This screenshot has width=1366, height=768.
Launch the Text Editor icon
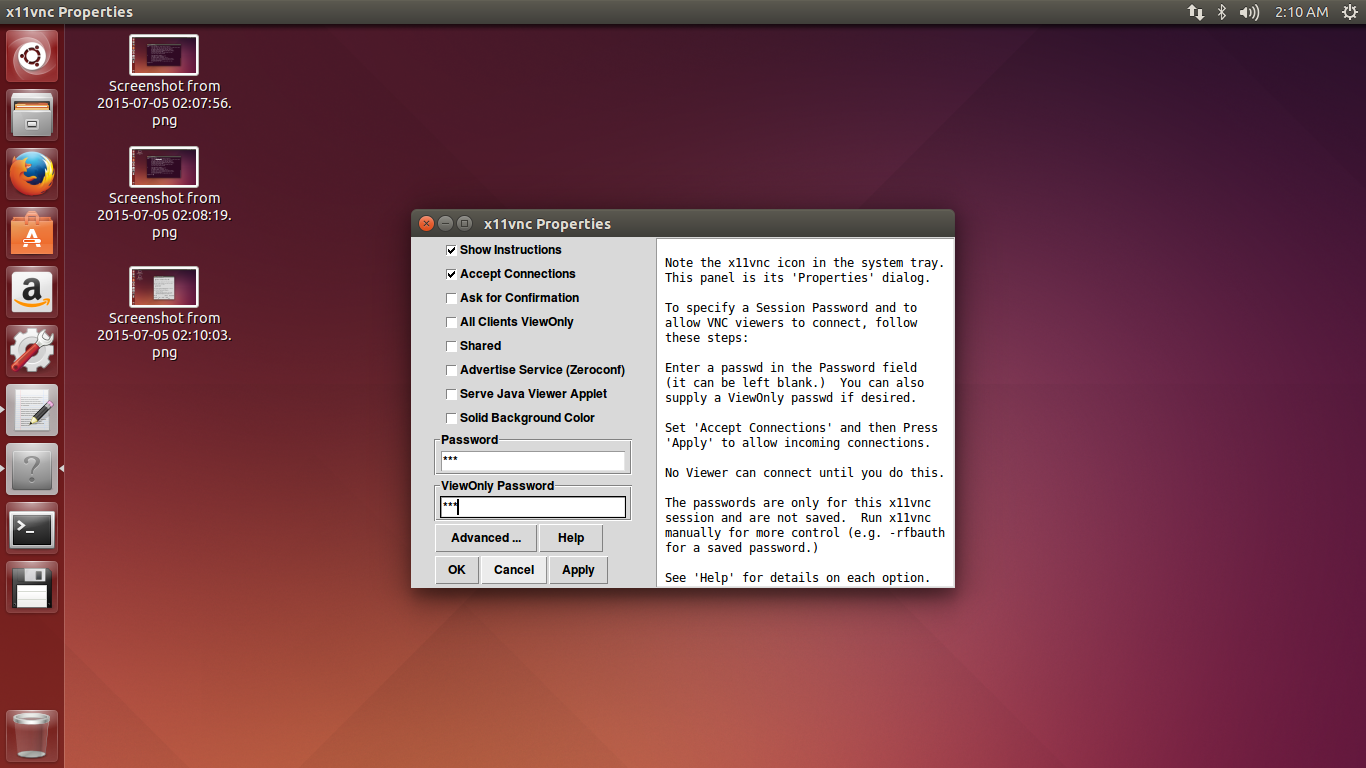point(33,410)
